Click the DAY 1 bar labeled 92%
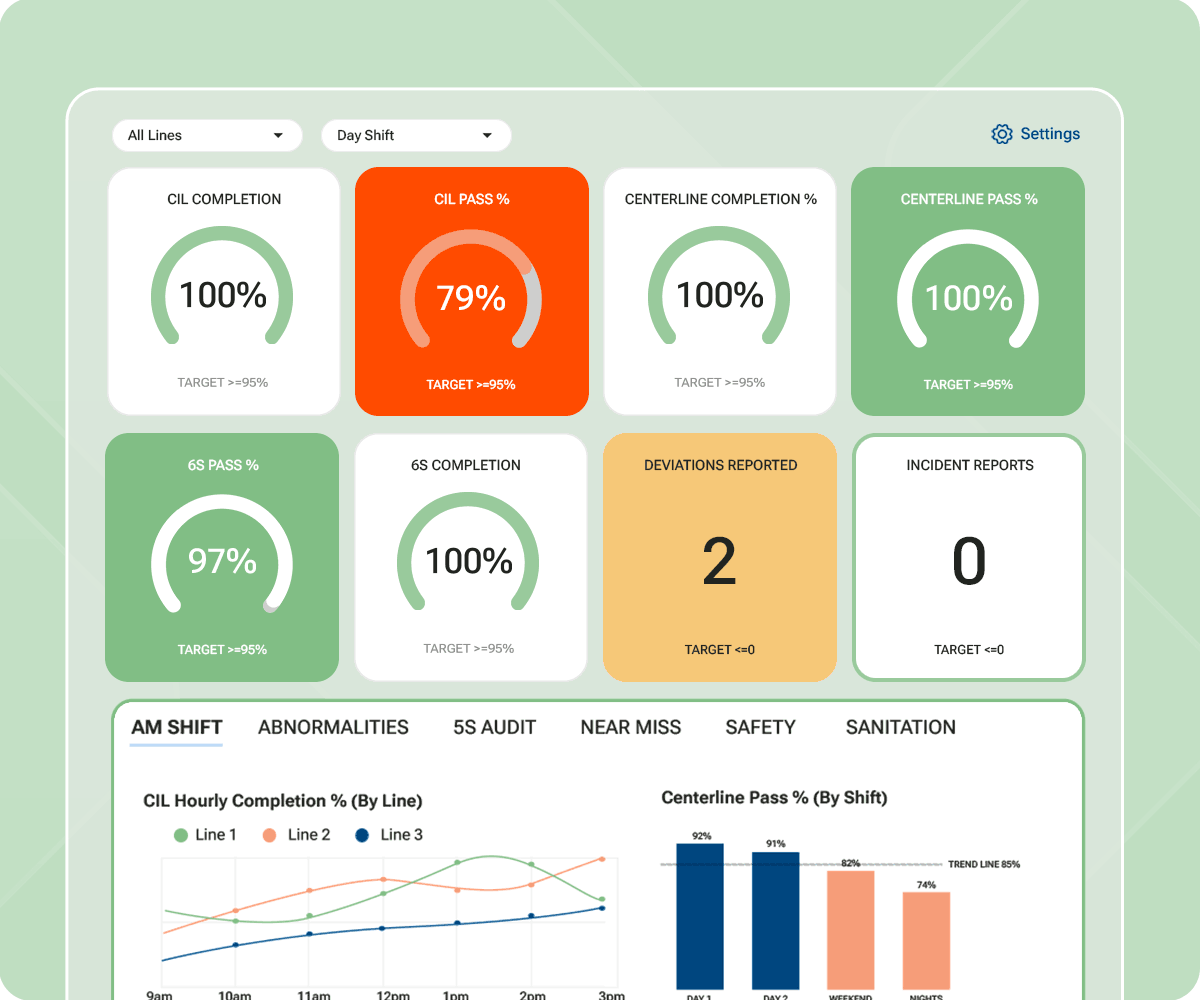Viewport: 1200px width, 1000px height. tap(700, 916)
